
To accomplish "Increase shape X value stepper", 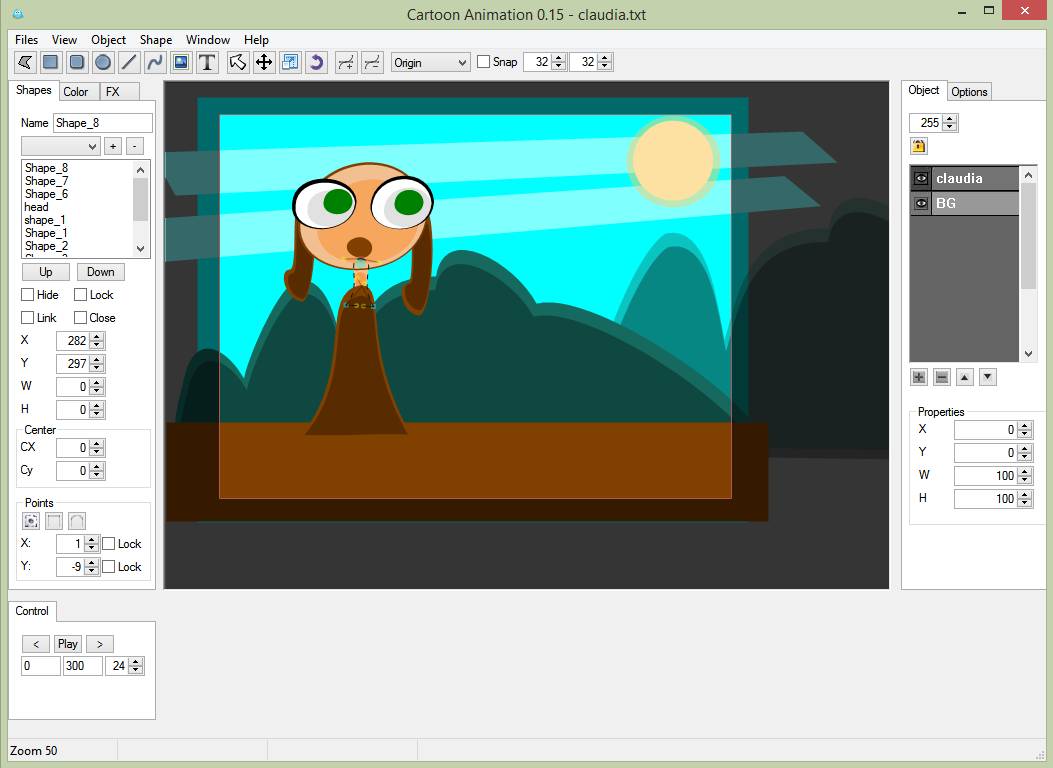I will pos(97,337).
